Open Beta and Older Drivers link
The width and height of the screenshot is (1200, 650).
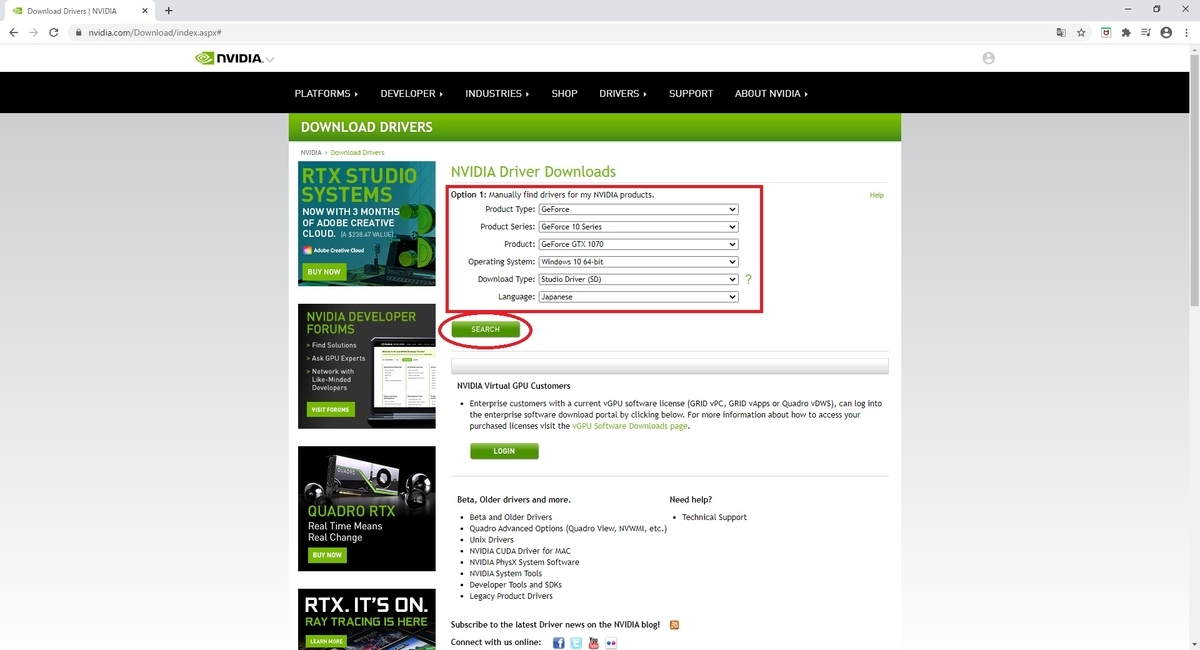tap(511, 517)
